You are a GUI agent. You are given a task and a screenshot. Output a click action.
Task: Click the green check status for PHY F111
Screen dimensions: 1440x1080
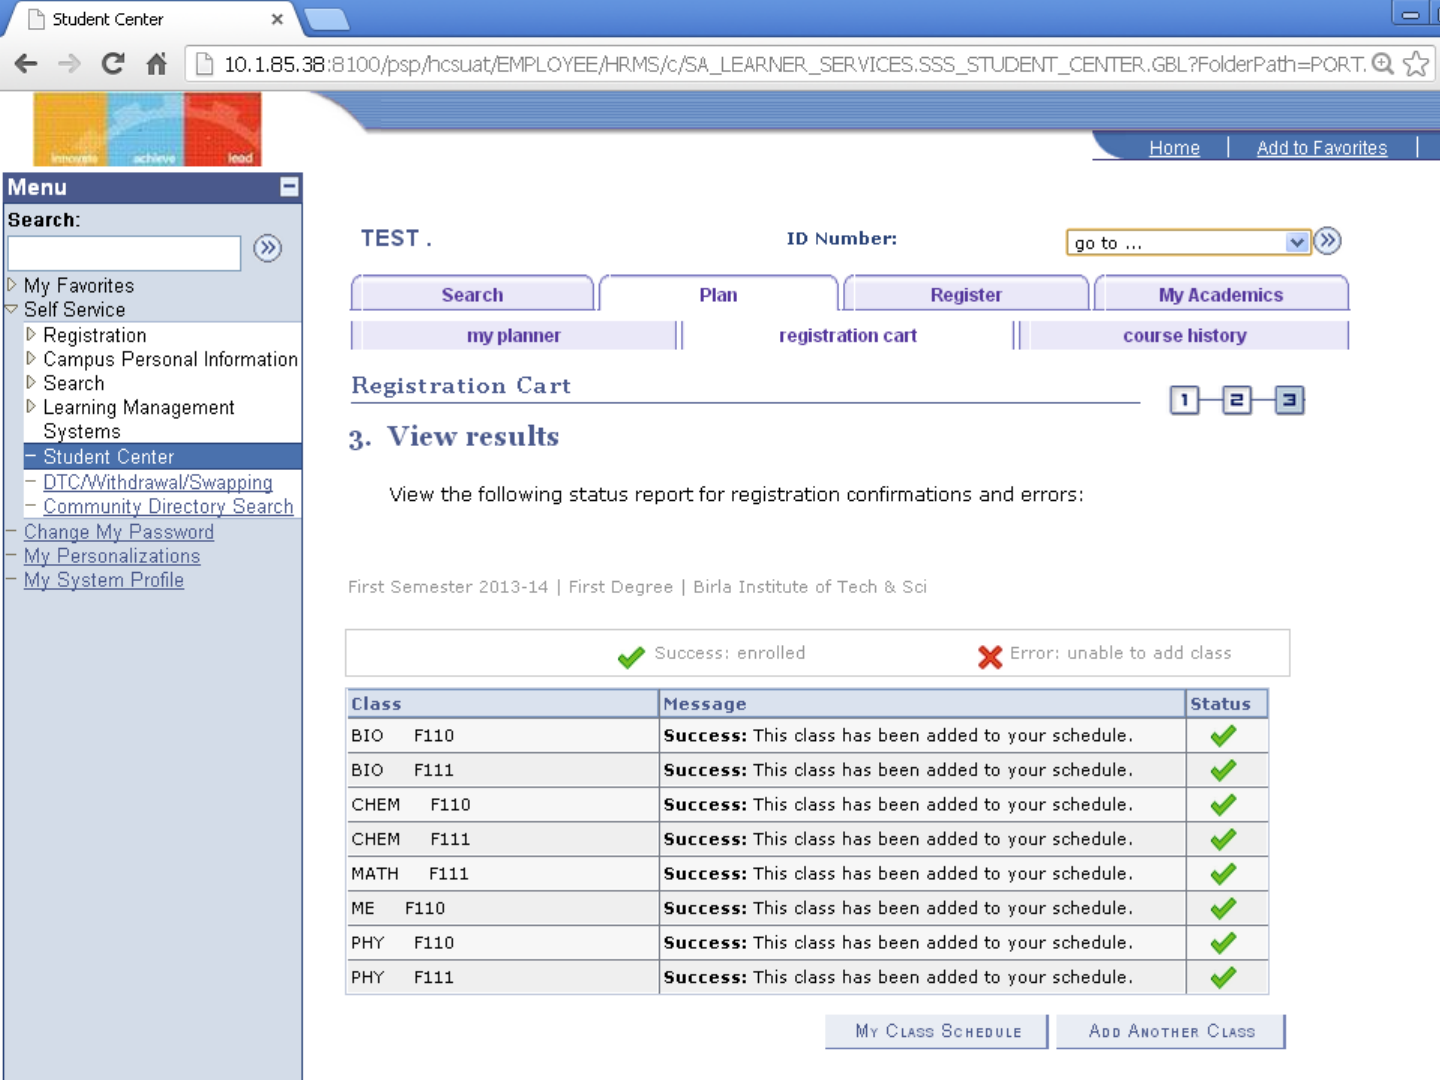pos(1223,978)
